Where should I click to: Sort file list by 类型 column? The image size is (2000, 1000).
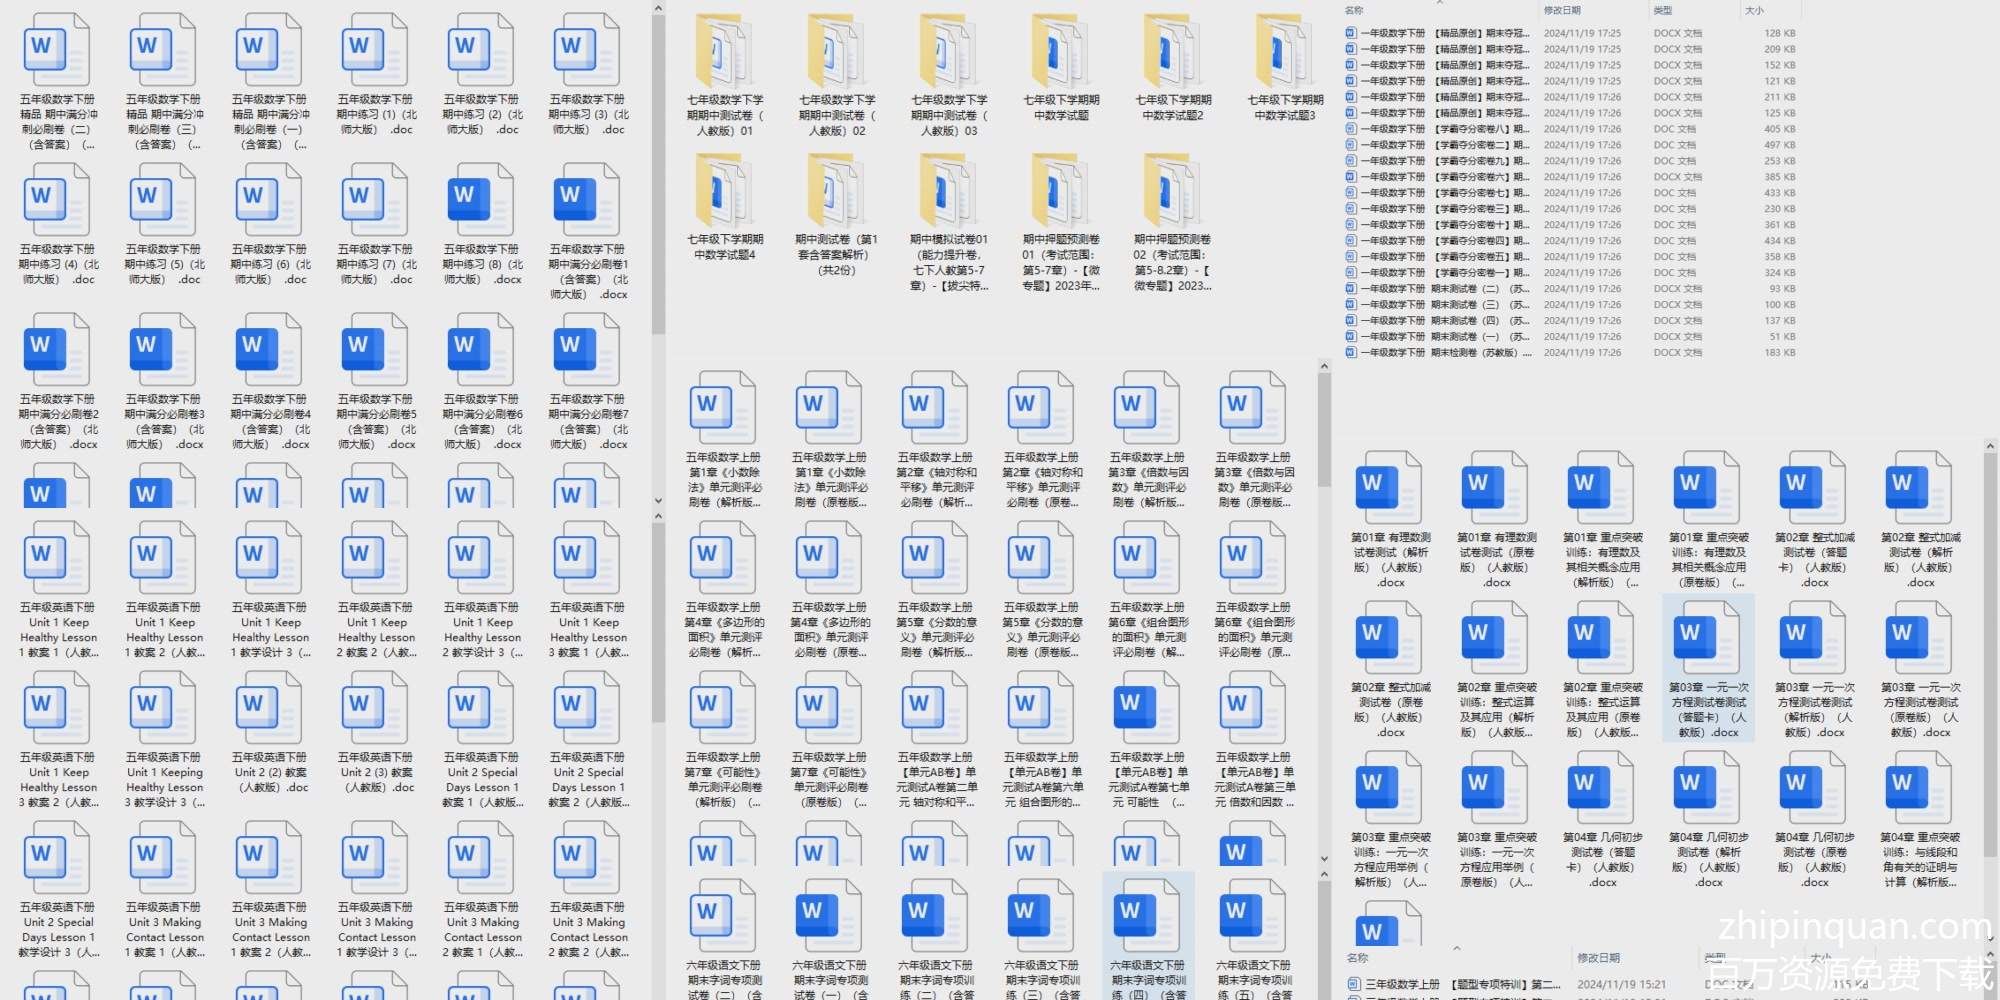[x=1662, y=10]
